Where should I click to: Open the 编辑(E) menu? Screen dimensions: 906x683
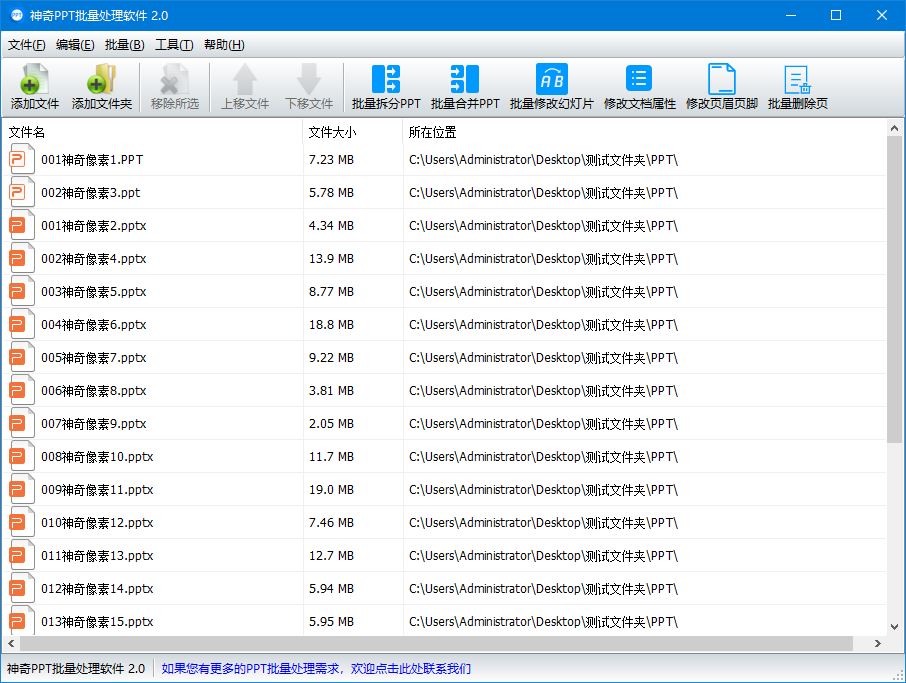[75, 44]
